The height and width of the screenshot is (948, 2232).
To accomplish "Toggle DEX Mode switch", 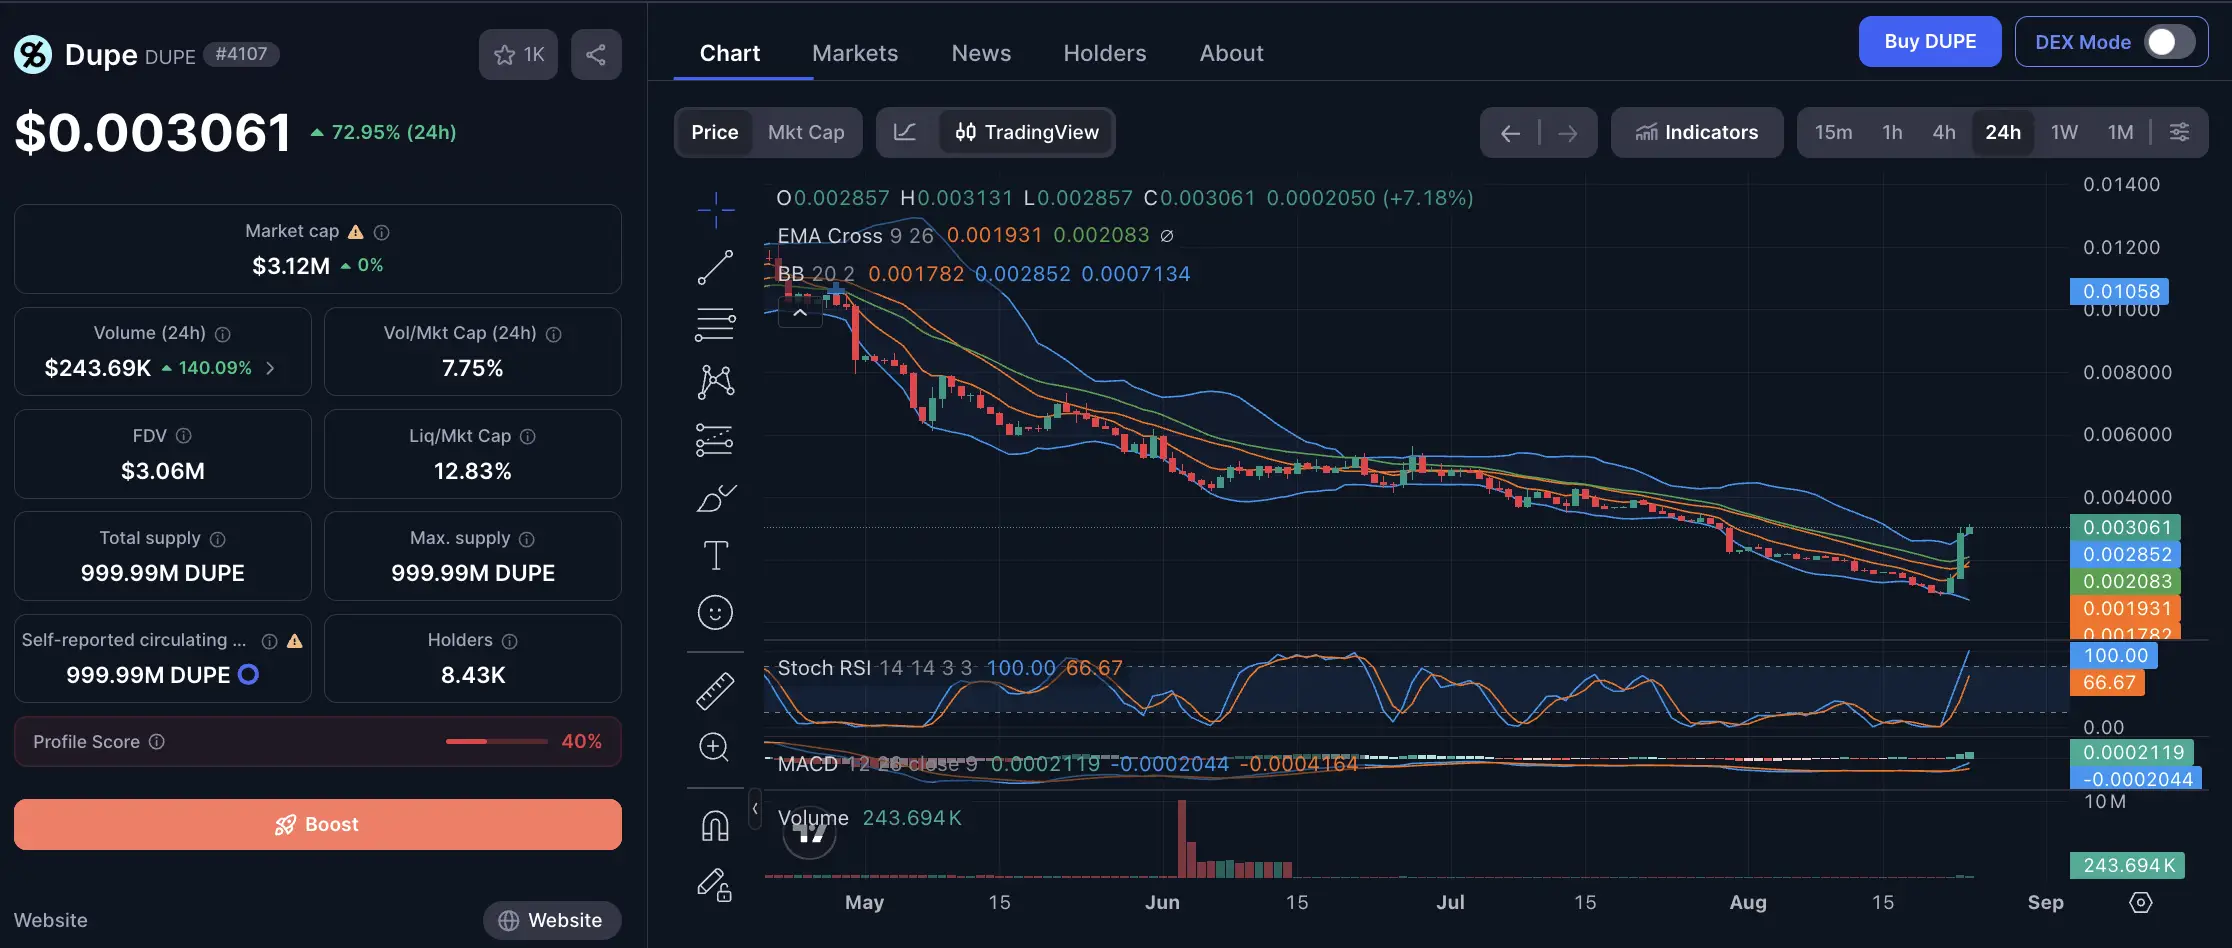I will tap(2168, 42).
